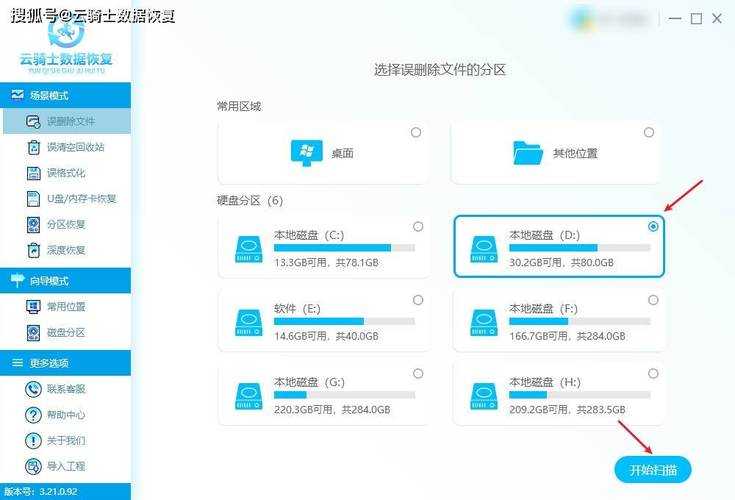735x500 pixels.
Task: Open 联系客服 contact support
Action: tap(65, 389)
